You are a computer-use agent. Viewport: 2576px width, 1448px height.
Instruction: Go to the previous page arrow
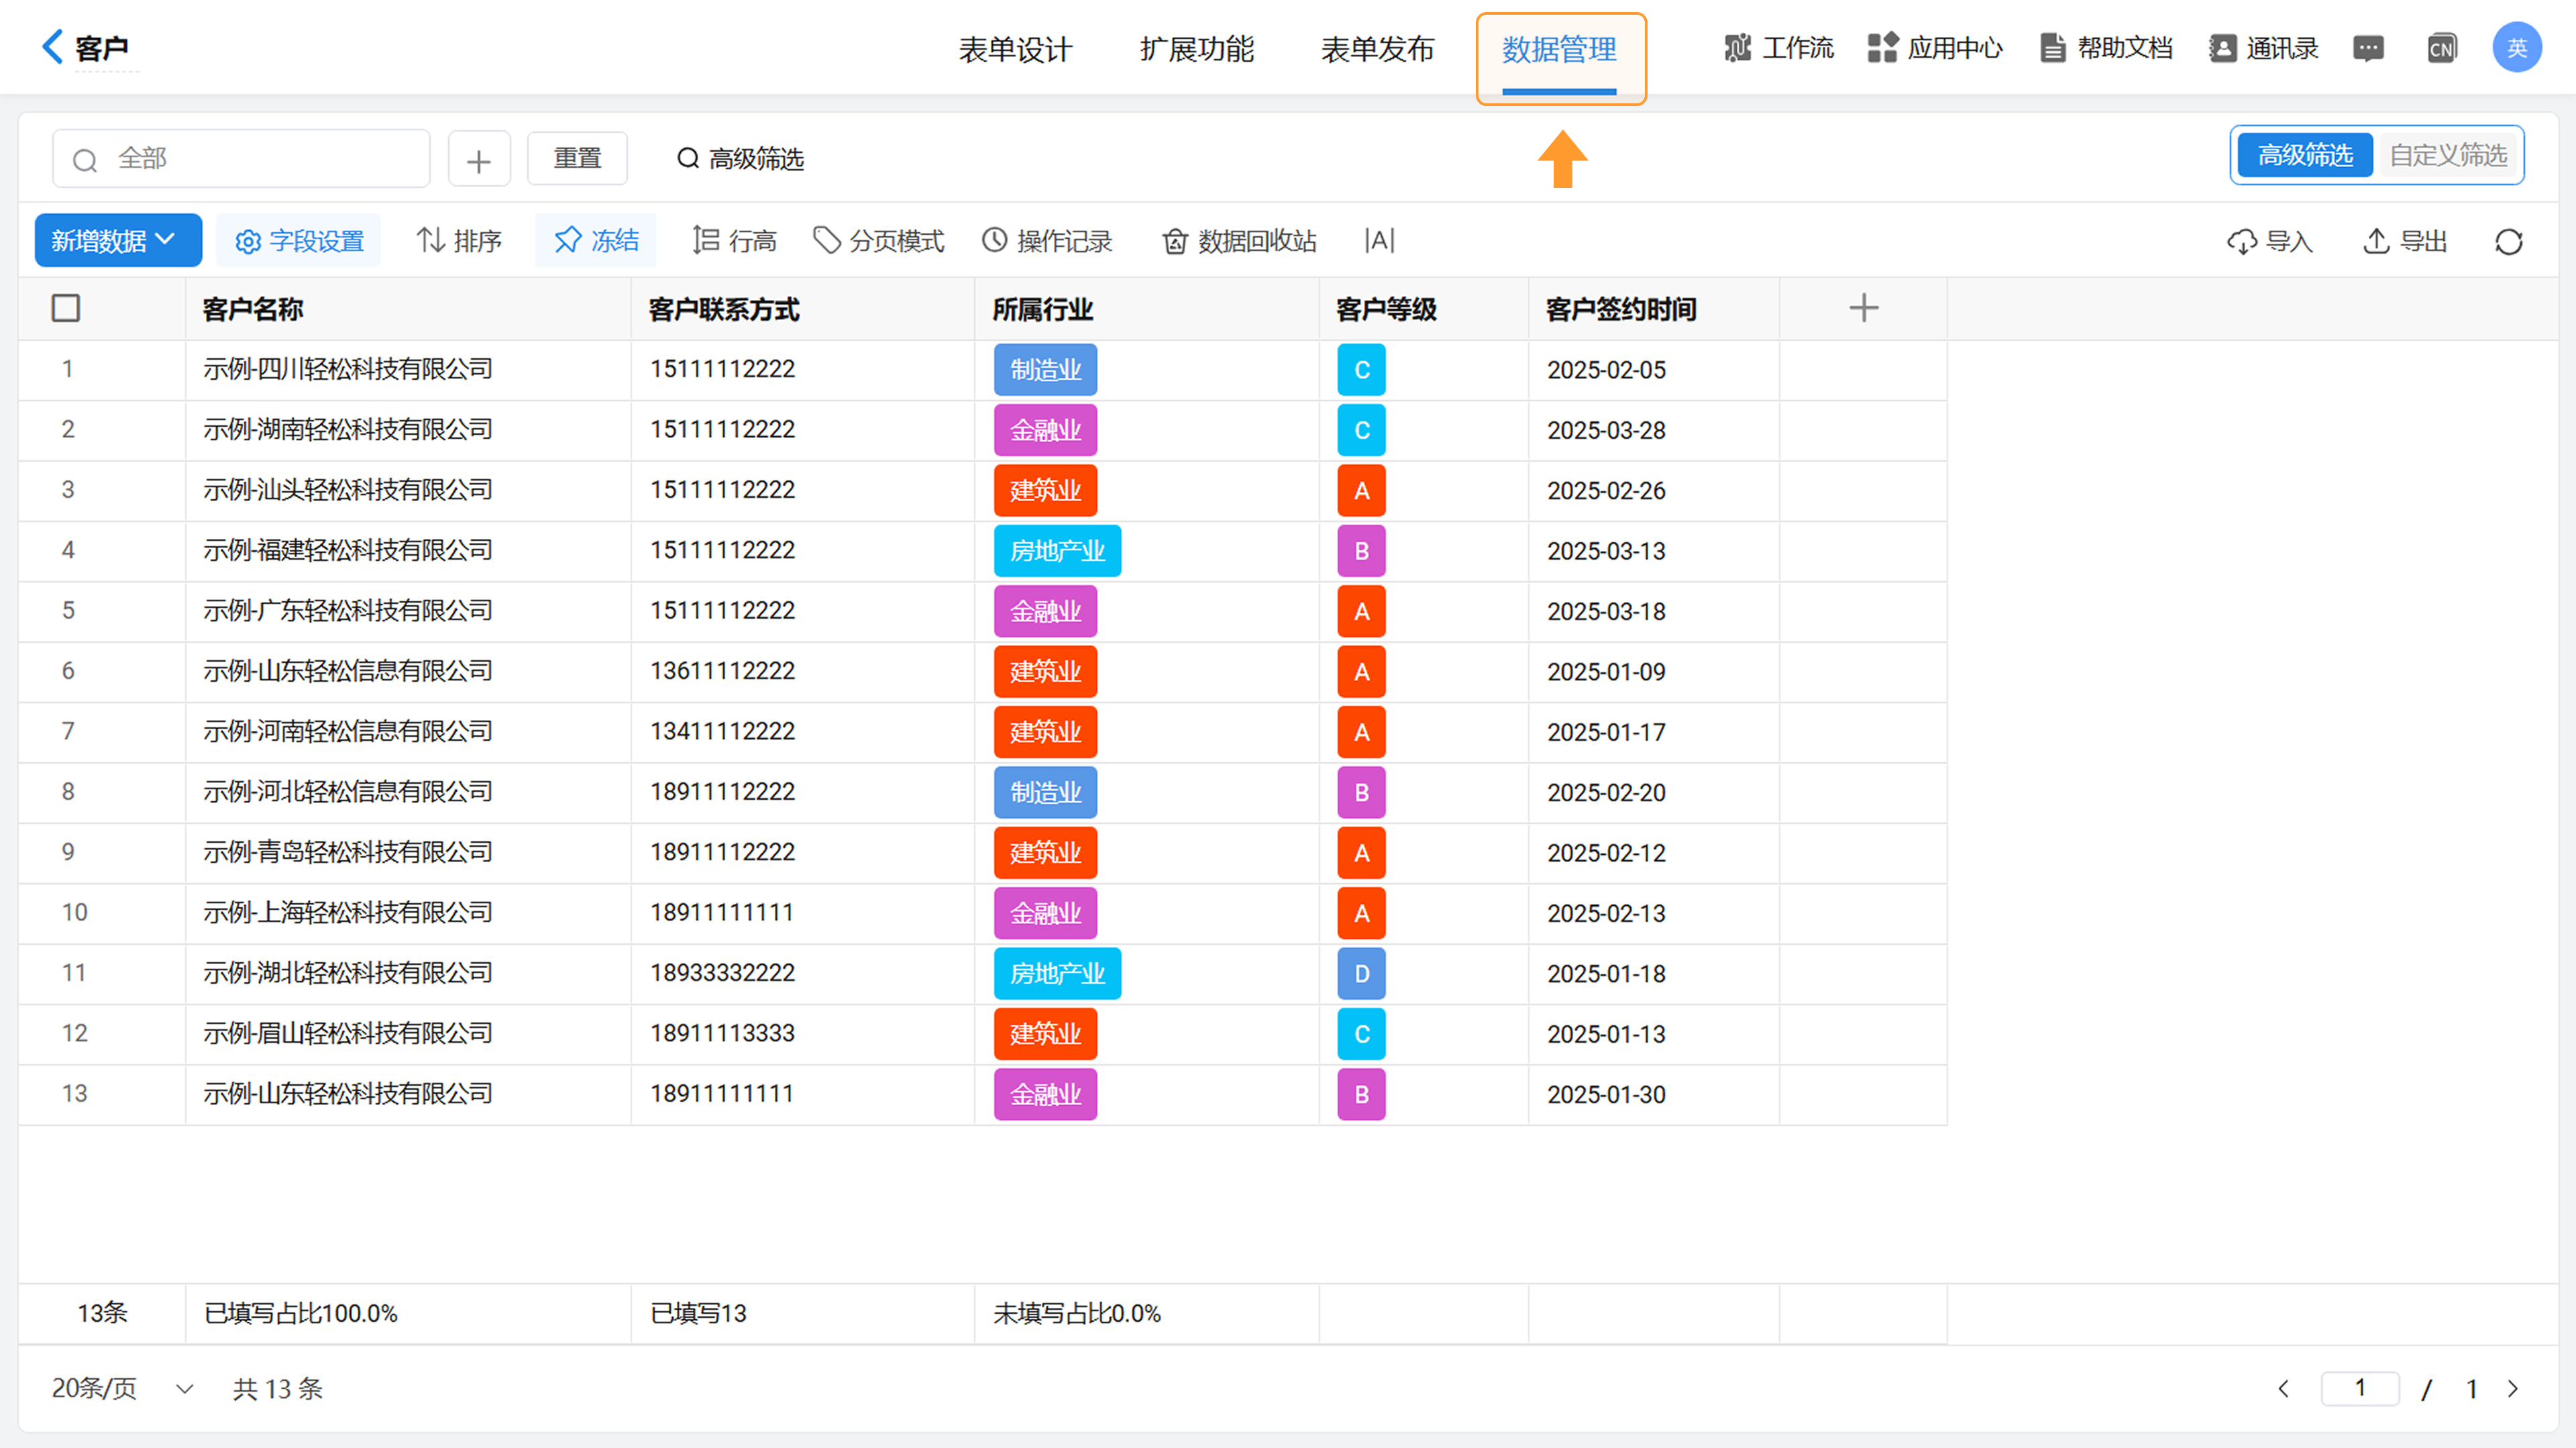[x=2284, y=1388]
